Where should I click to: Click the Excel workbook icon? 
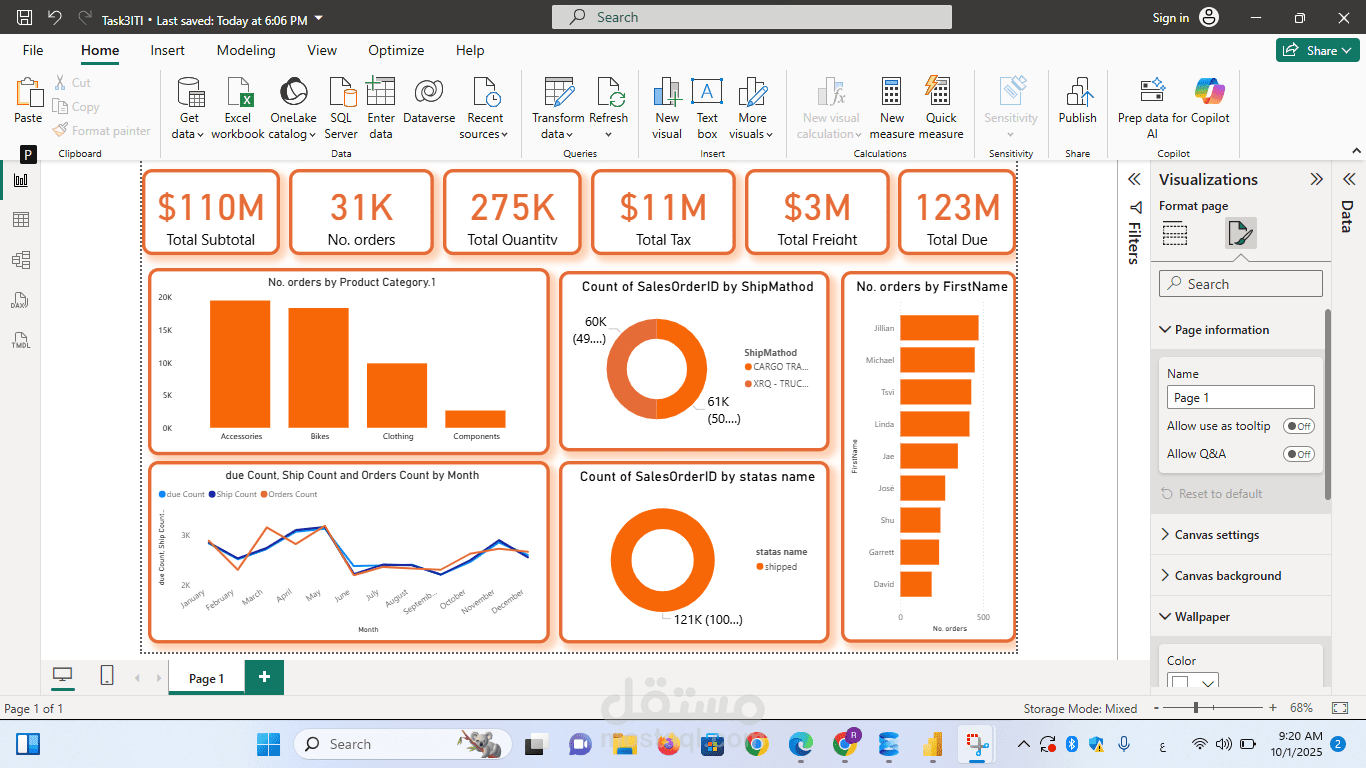238,108
